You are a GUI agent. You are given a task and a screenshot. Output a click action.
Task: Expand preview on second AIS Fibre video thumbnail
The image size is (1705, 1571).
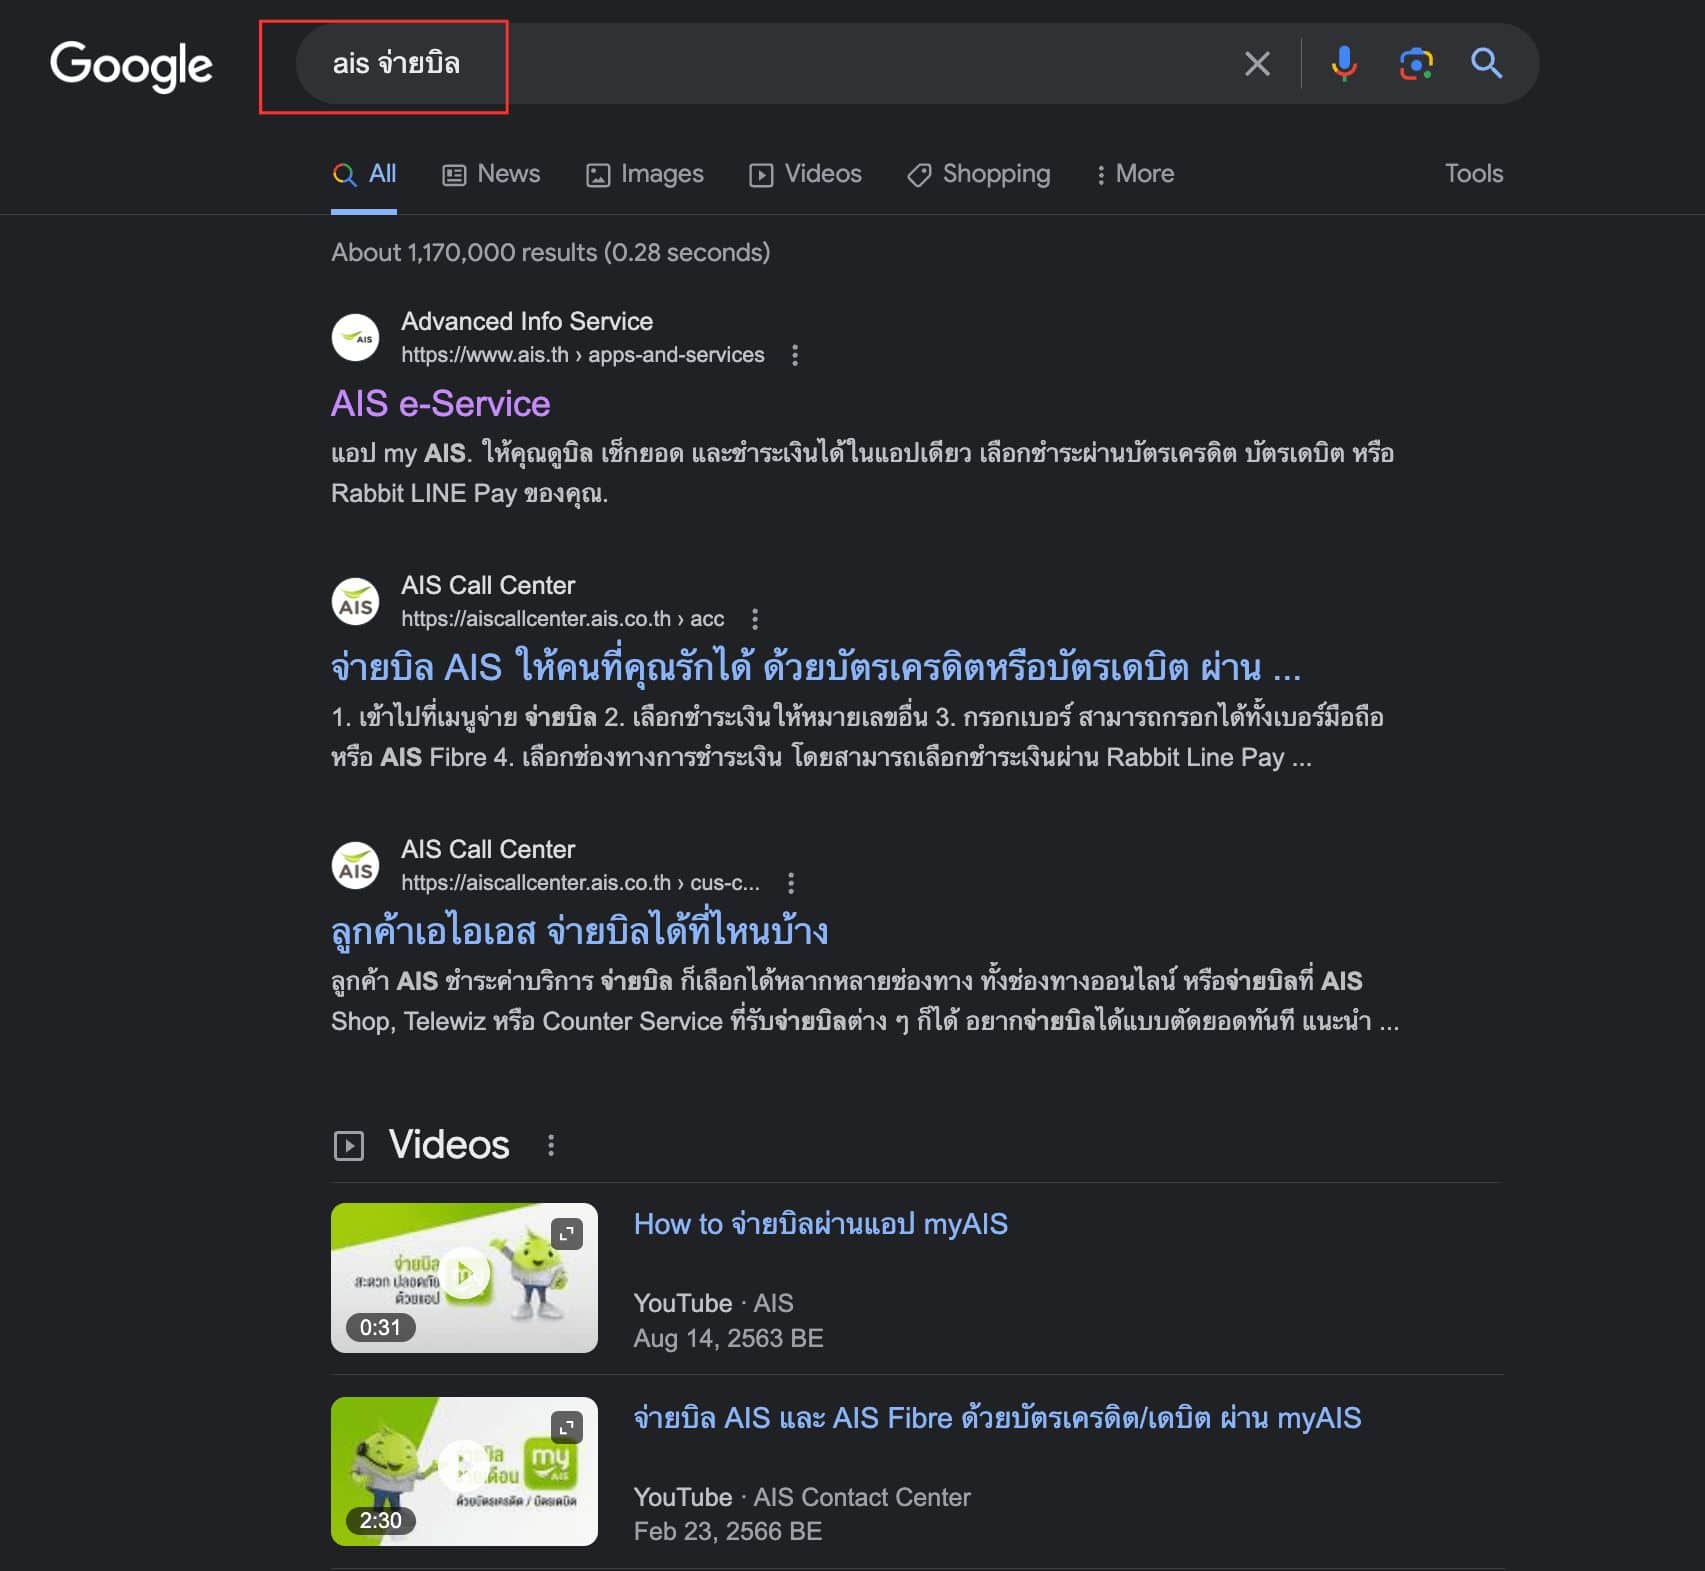point(567,1427)
